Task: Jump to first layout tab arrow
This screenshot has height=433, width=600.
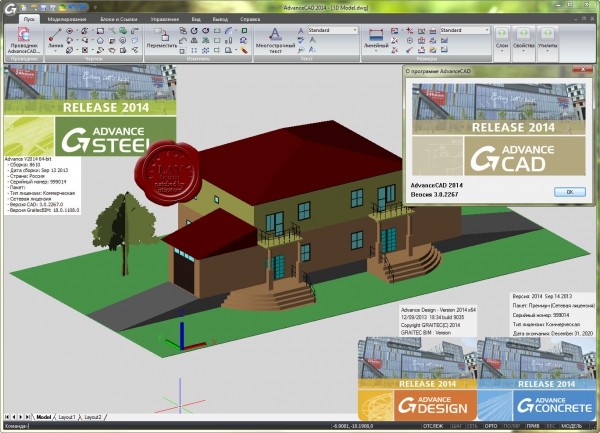Action: (x=7, y=417)
